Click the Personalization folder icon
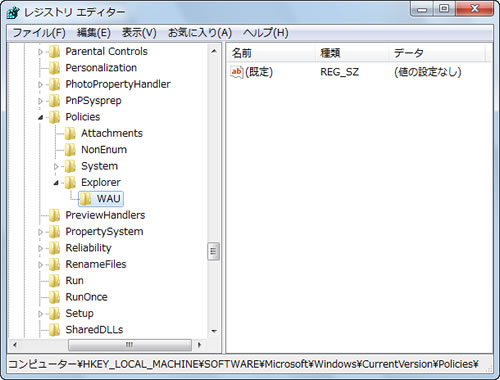 point(54,68)
